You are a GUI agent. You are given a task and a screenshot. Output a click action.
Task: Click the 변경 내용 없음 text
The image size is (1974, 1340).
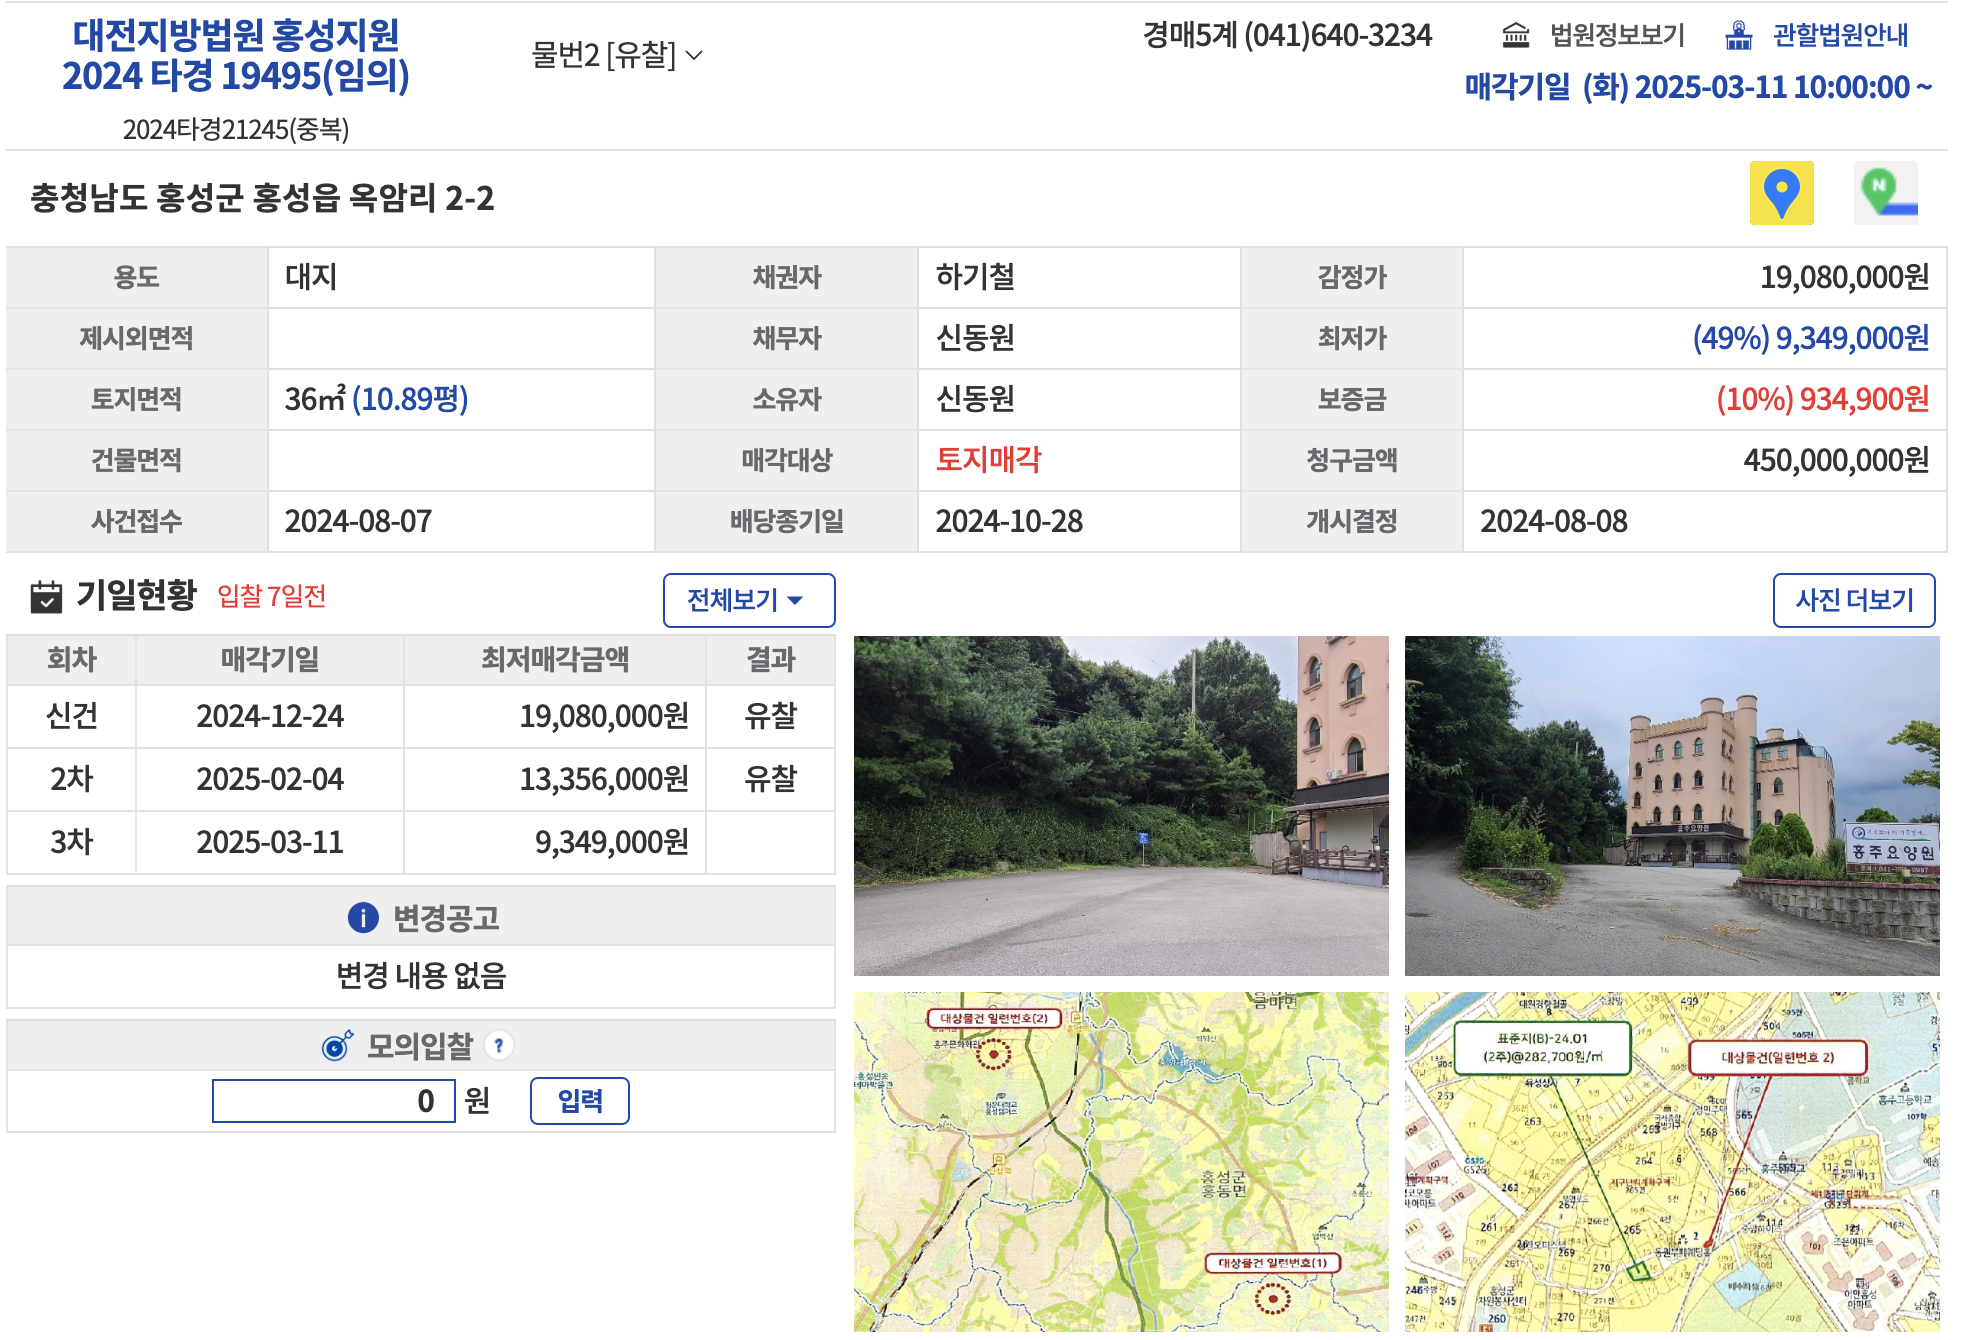(x=421, y=975)
